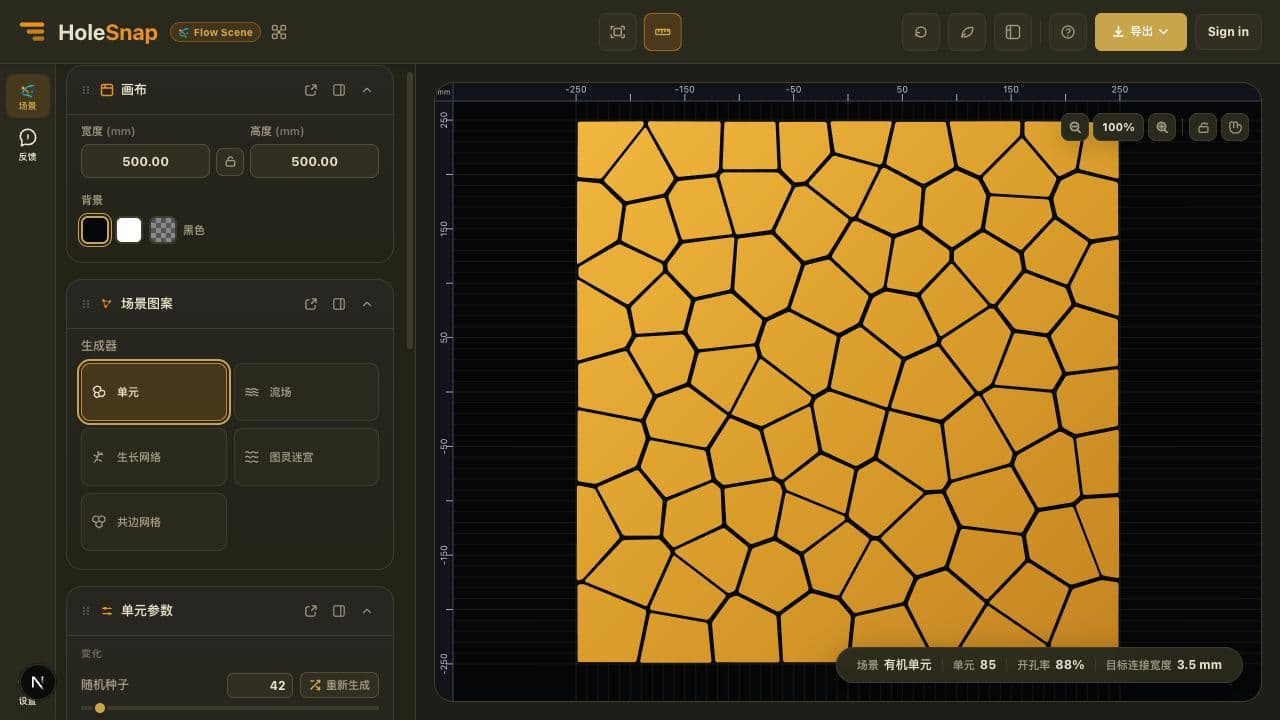Click the random seed slider handle
The width and height of the screenshot is (1280, 720).
pyautogui.click(x=100, y=708)
